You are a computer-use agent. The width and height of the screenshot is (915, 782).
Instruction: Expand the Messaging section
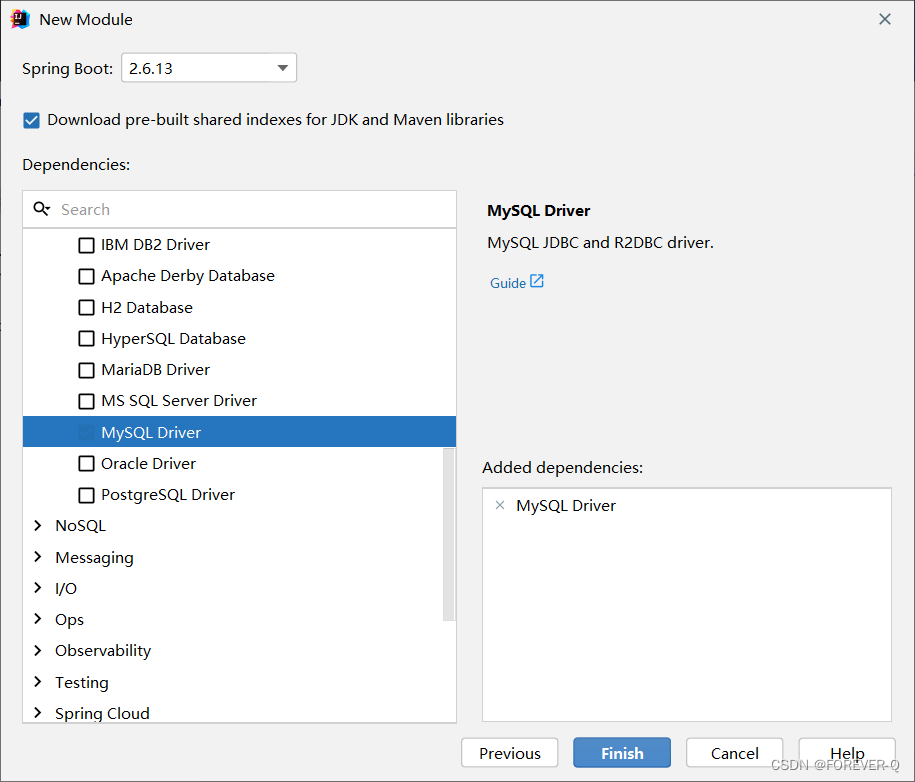(x=38, y=557)
